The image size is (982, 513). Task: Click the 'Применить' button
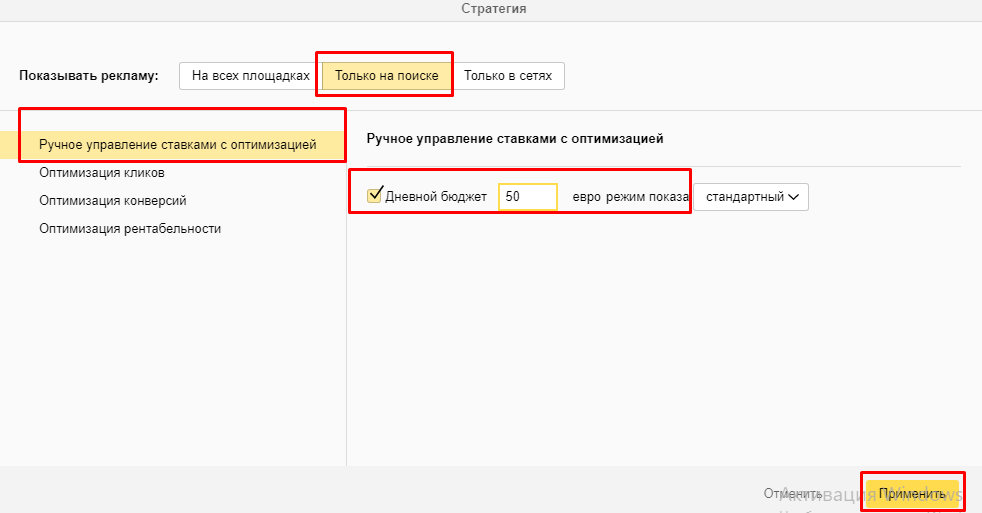(x=912, y=494)
